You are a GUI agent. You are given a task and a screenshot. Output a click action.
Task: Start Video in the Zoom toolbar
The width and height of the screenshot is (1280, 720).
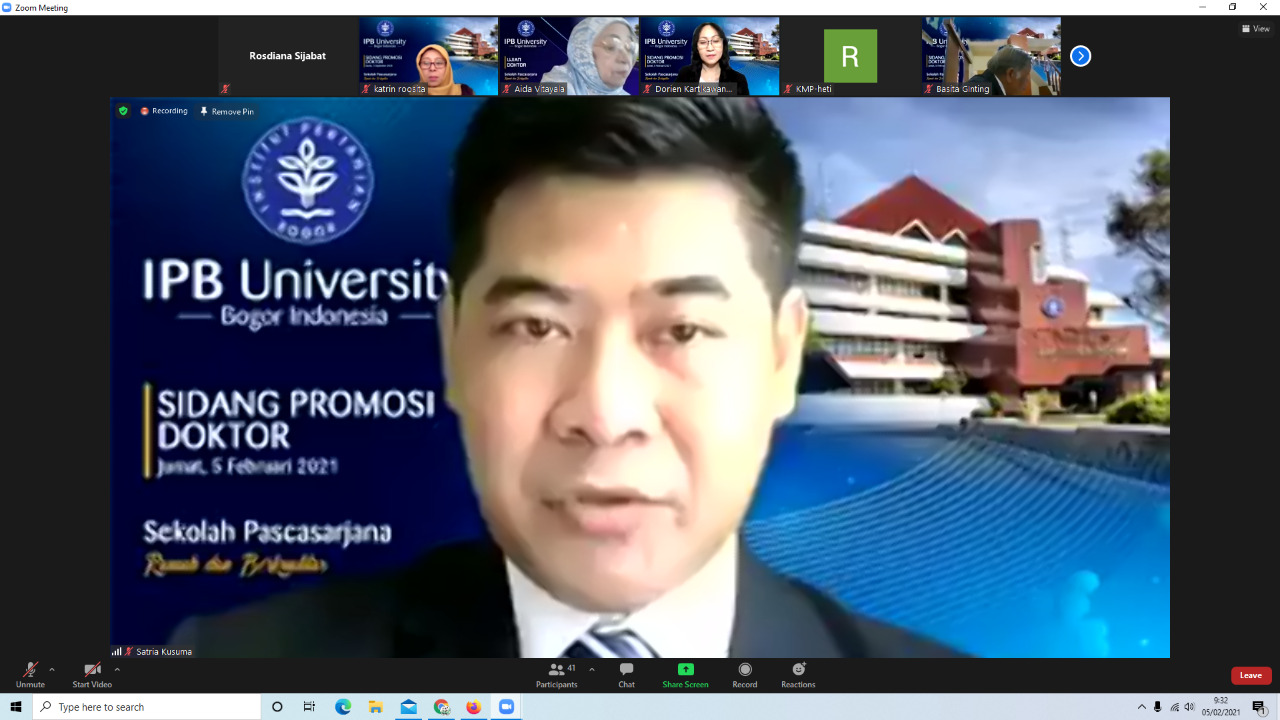coord(92,675)
